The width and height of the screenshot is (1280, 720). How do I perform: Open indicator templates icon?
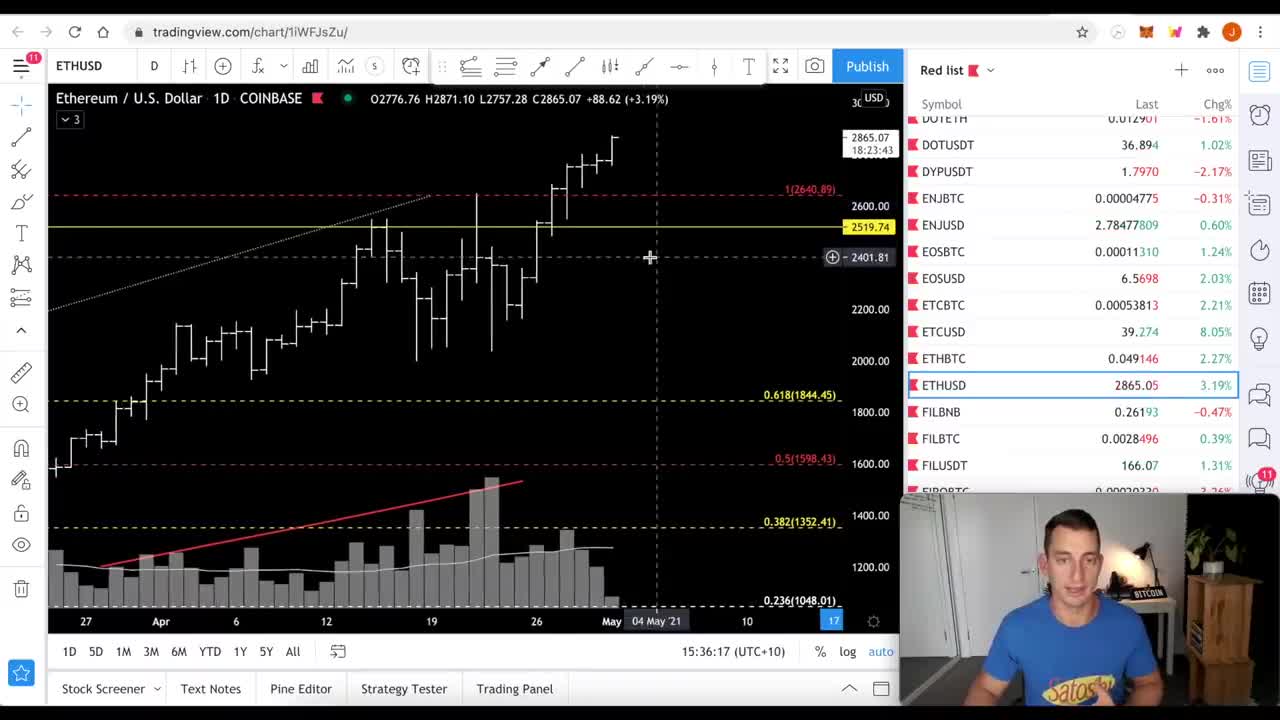click(x=345, y=66)
